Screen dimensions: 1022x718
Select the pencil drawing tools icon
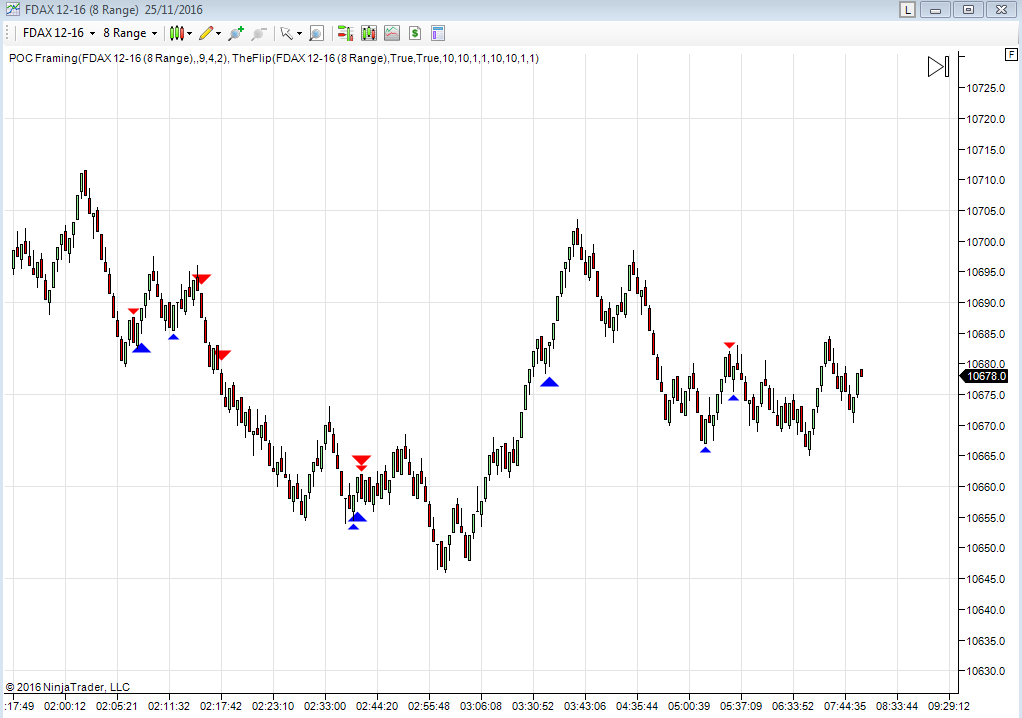coord(206,33)
